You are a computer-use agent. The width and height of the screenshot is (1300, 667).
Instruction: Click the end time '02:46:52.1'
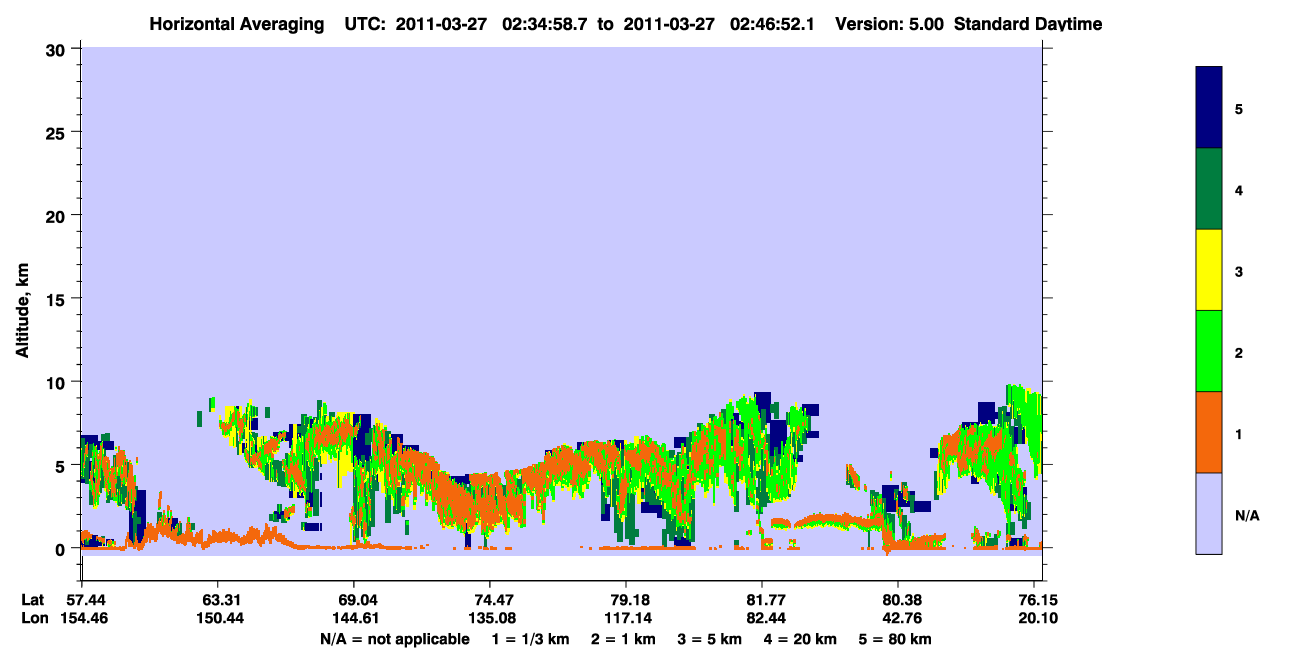pos(774,24)
